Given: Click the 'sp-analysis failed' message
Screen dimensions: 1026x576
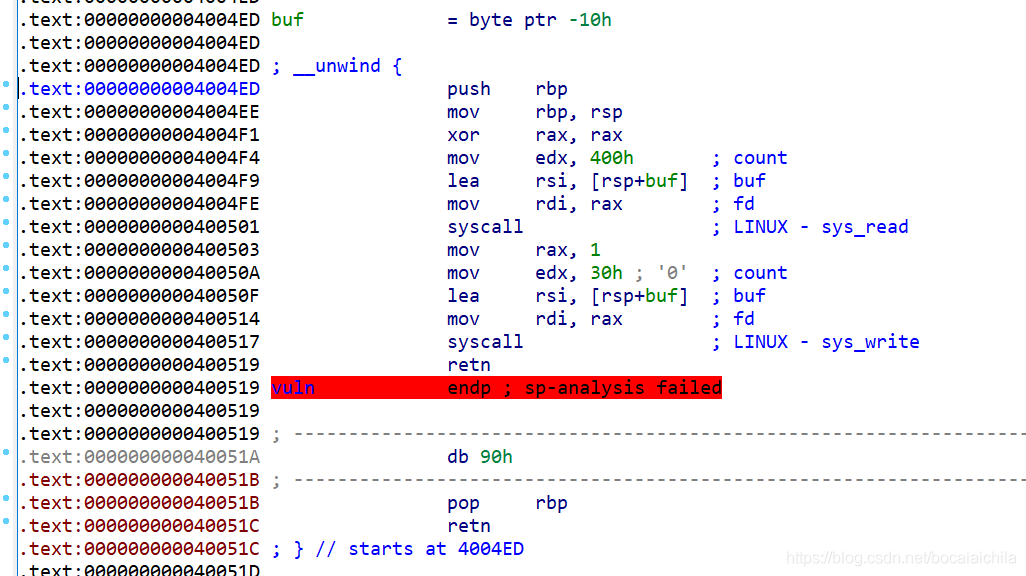Looking at the screenshot, I should (623, 387).
